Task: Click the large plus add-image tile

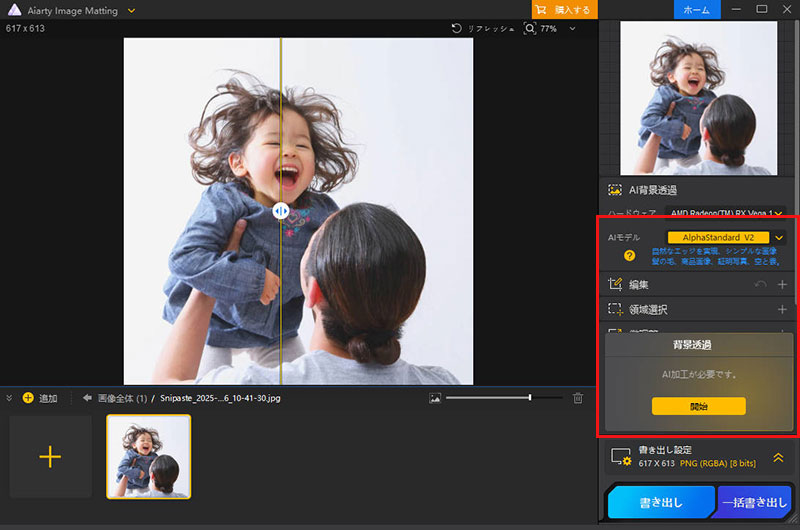Action: [51, 457]
